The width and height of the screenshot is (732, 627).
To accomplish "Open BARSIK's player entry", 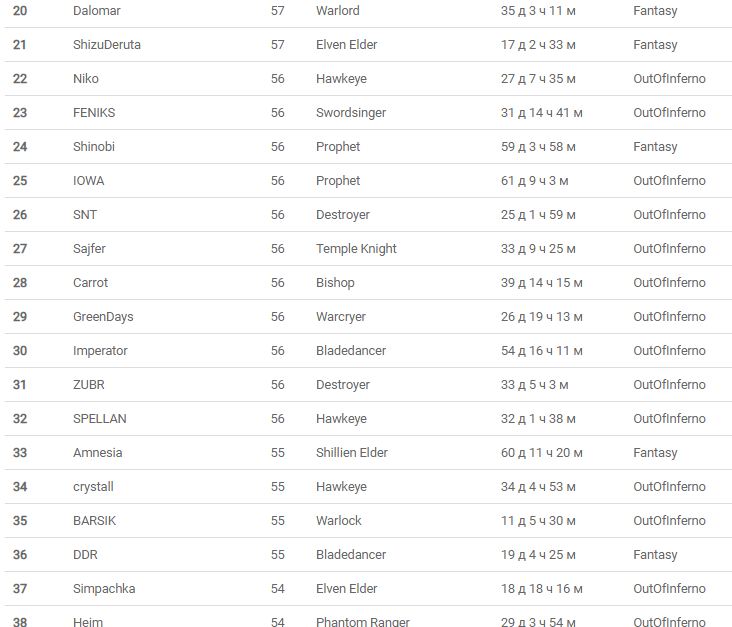I will pyautogui.click(x=94, y=521).
